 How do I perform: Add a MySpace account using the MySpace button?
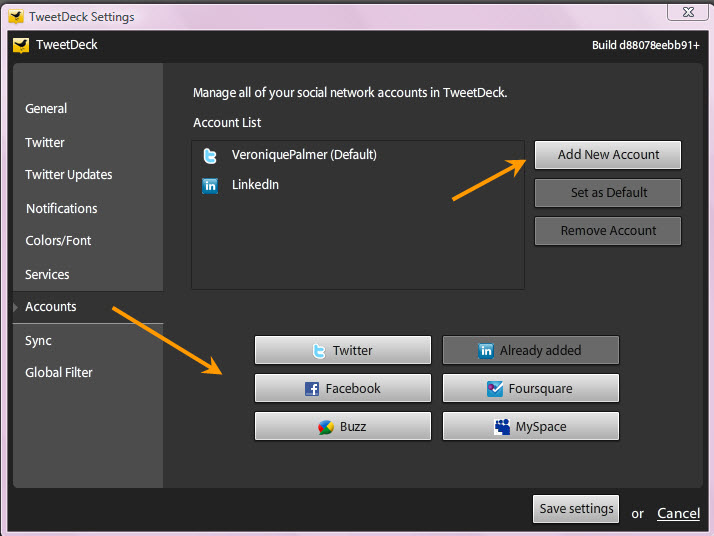click(x=531, y=426)
